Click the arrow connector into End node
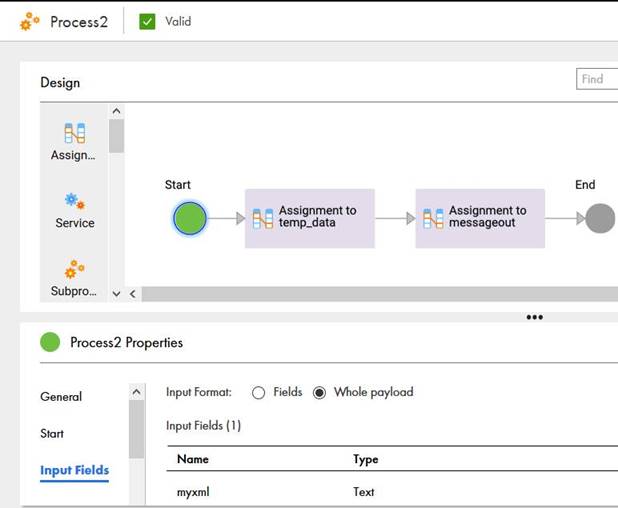Viewport: 618px width, 508px height. [565, 218]
